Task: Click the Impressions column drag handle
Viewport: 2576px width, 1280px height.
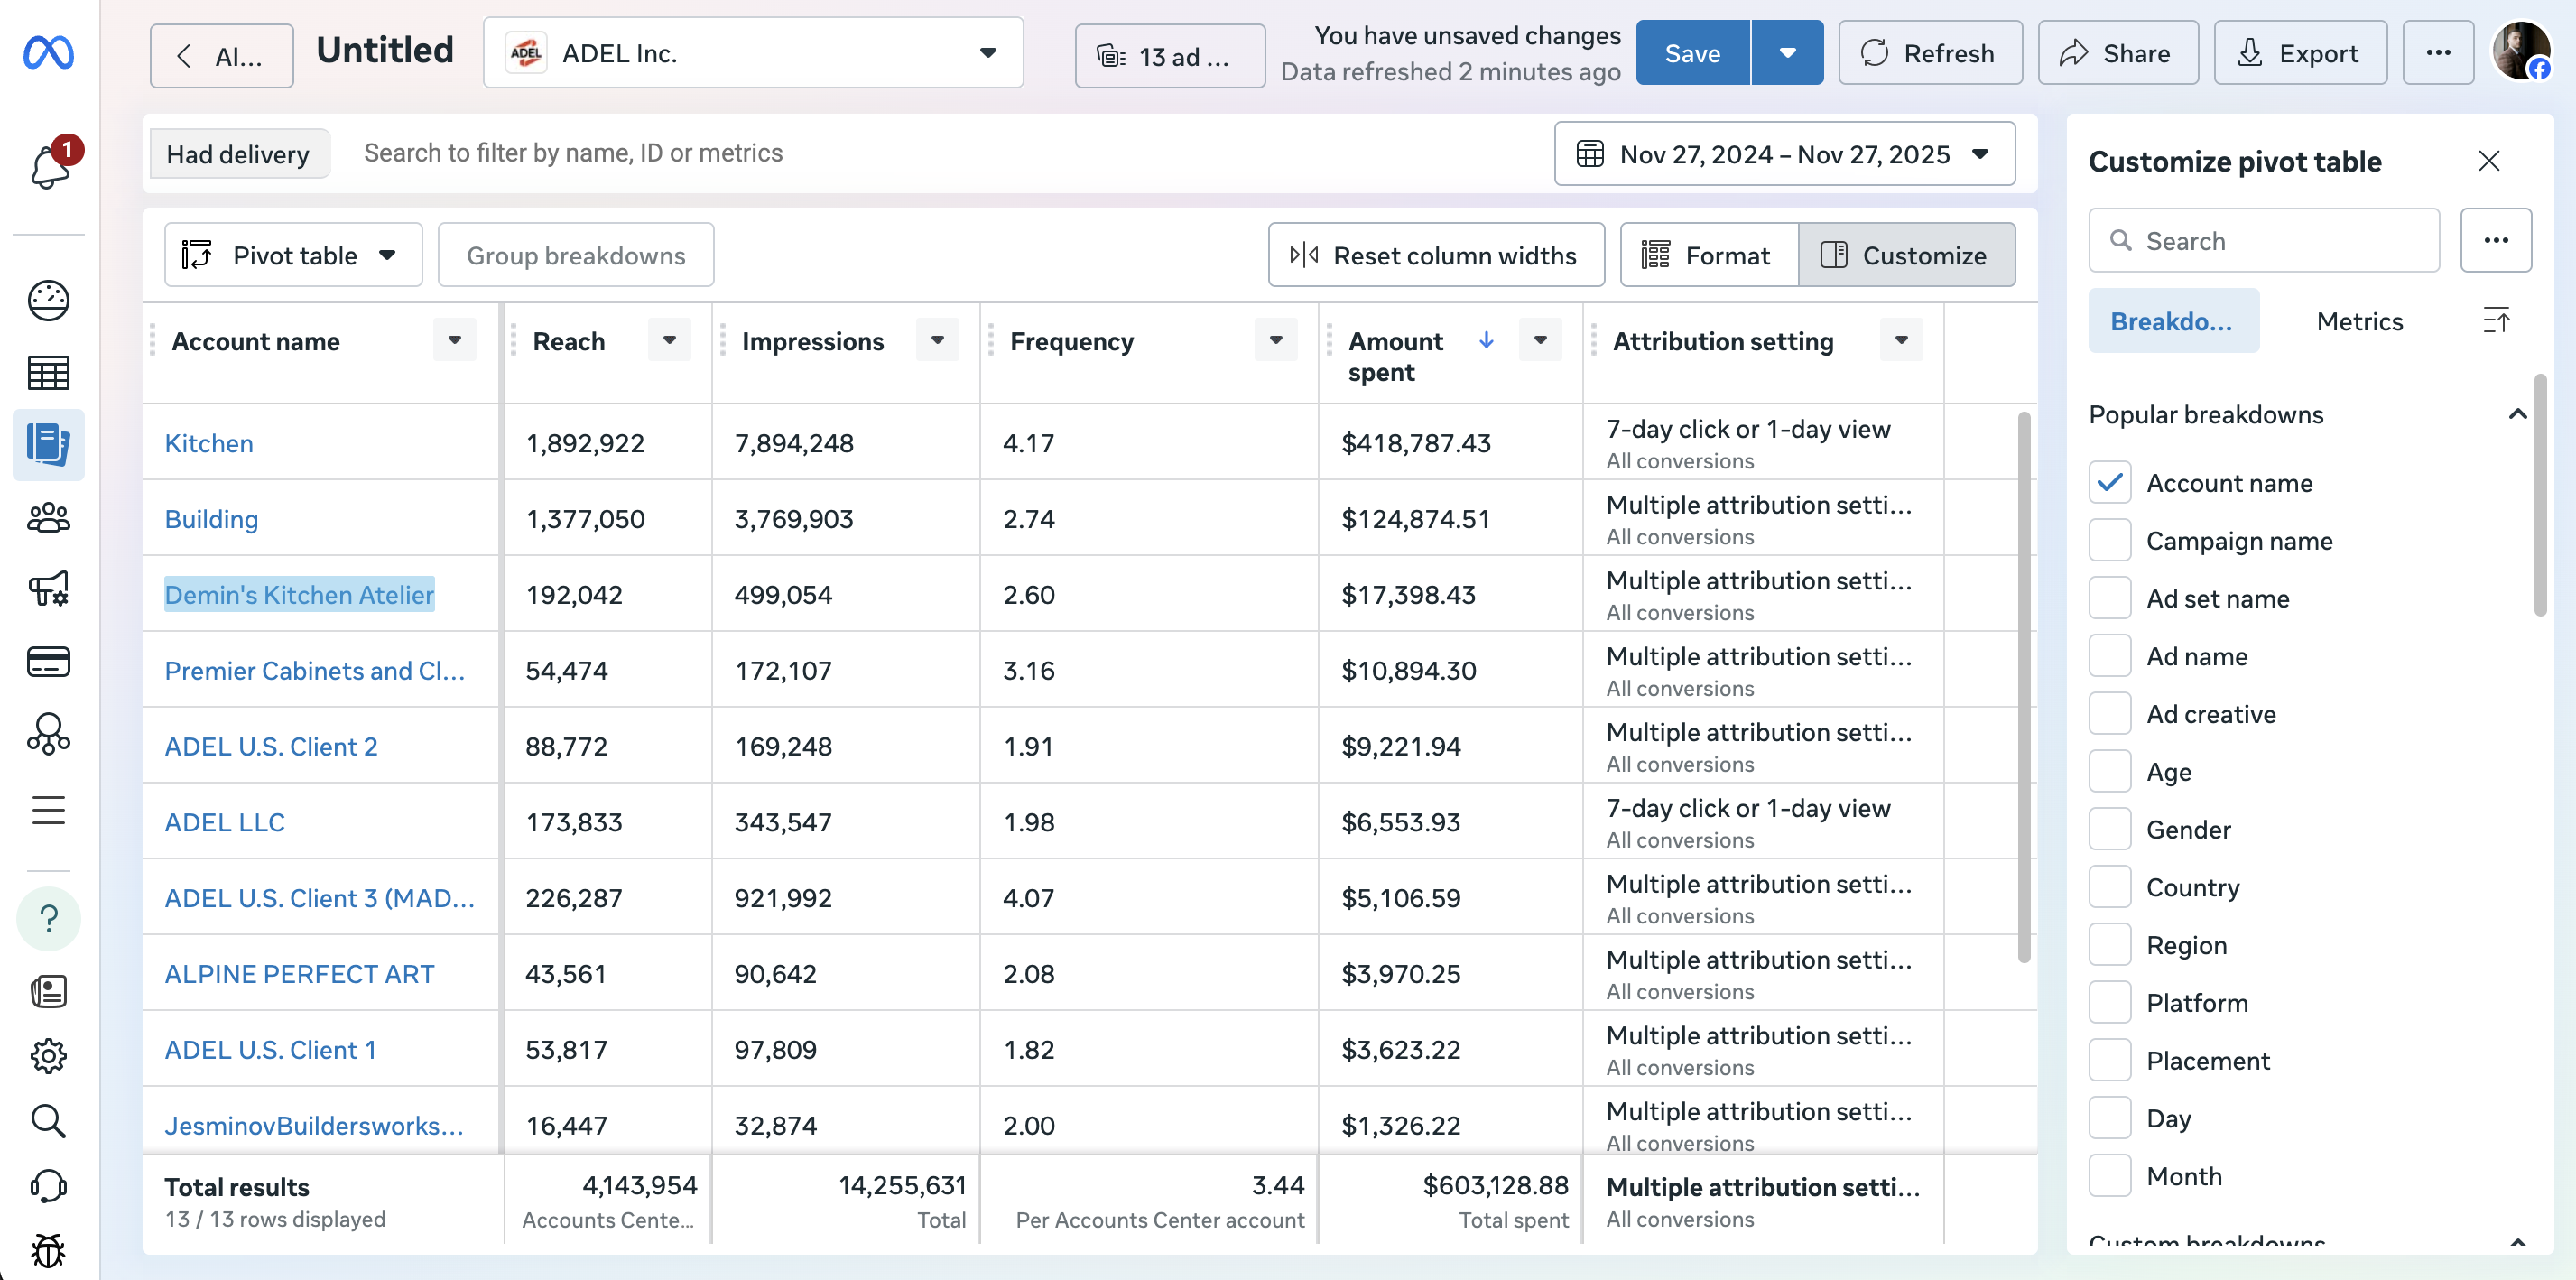Action: 722,341
